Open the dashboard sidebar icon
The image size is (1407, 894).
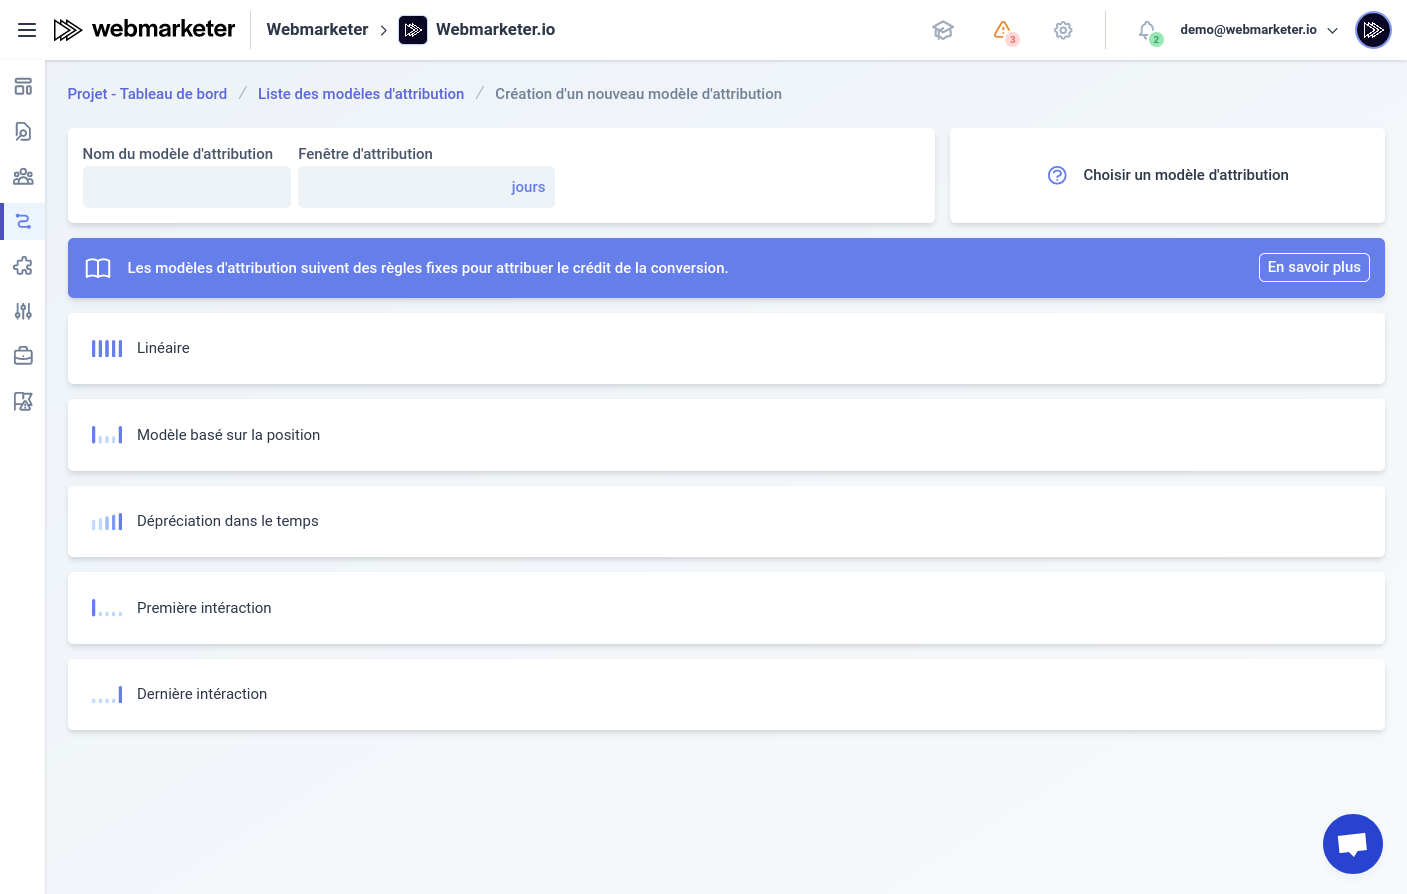(23, 86)
